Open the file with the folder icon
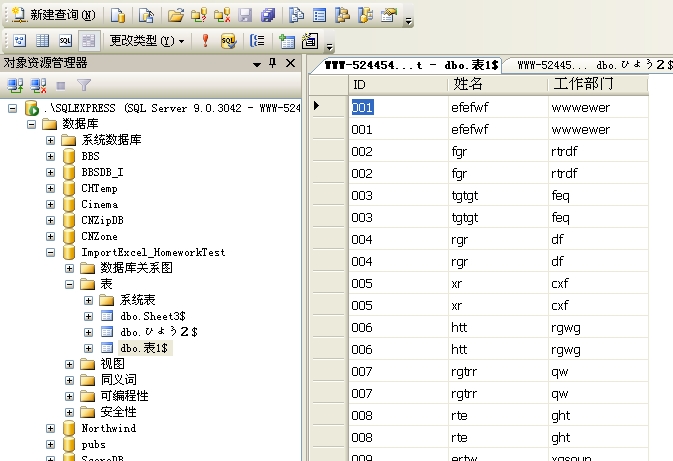 coord(176,15)
